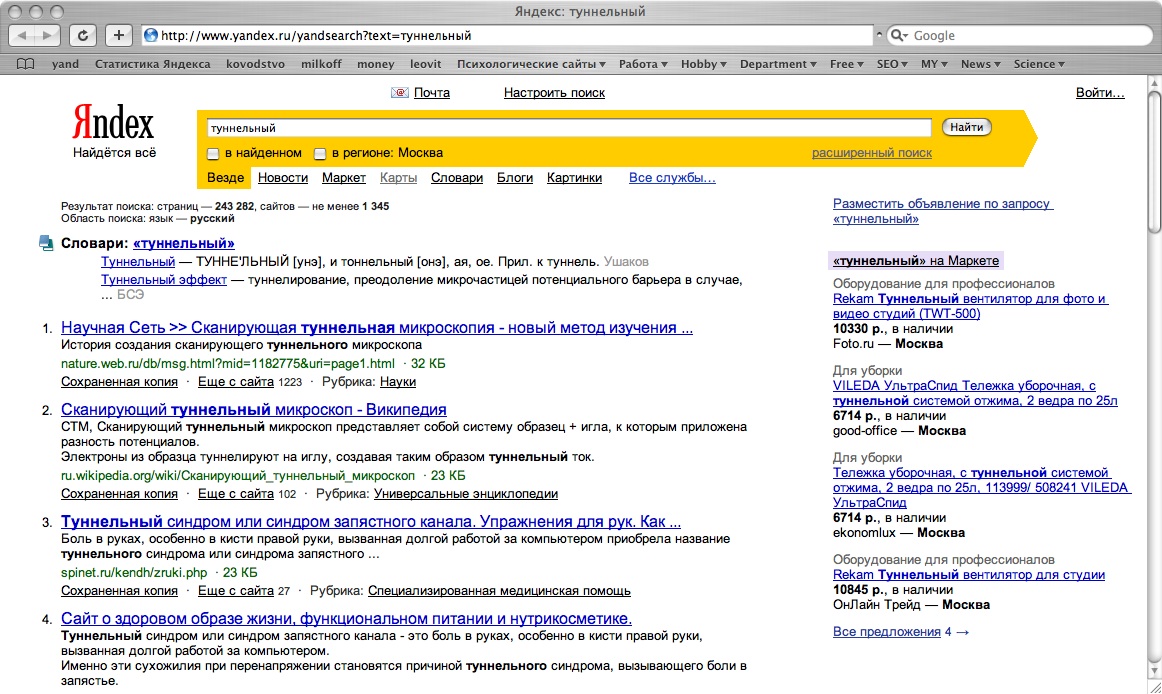Enable the 'в найденном' checkbox
The width and height of the screenshot is (1162, 694).
click(x=213, y=154)
